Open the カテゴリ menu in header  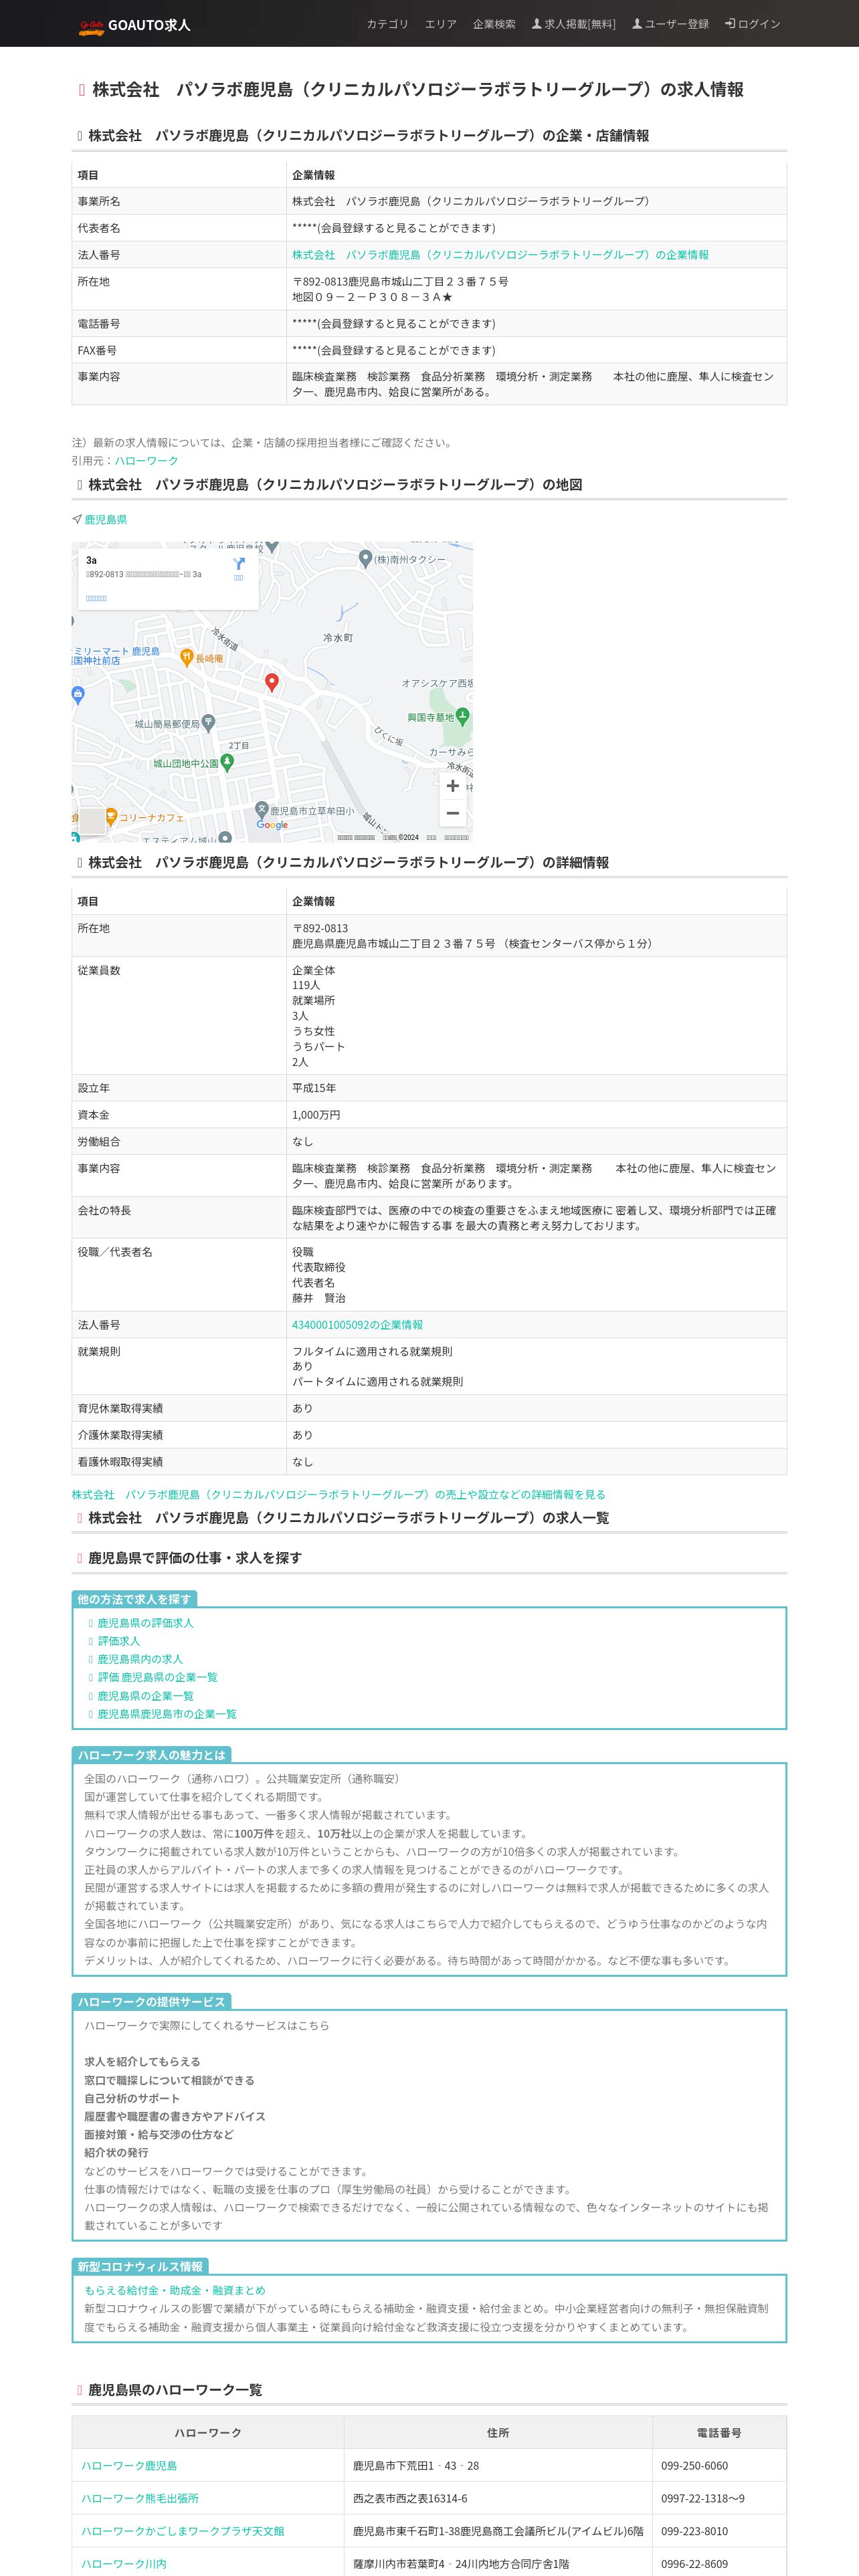(387, 24)
